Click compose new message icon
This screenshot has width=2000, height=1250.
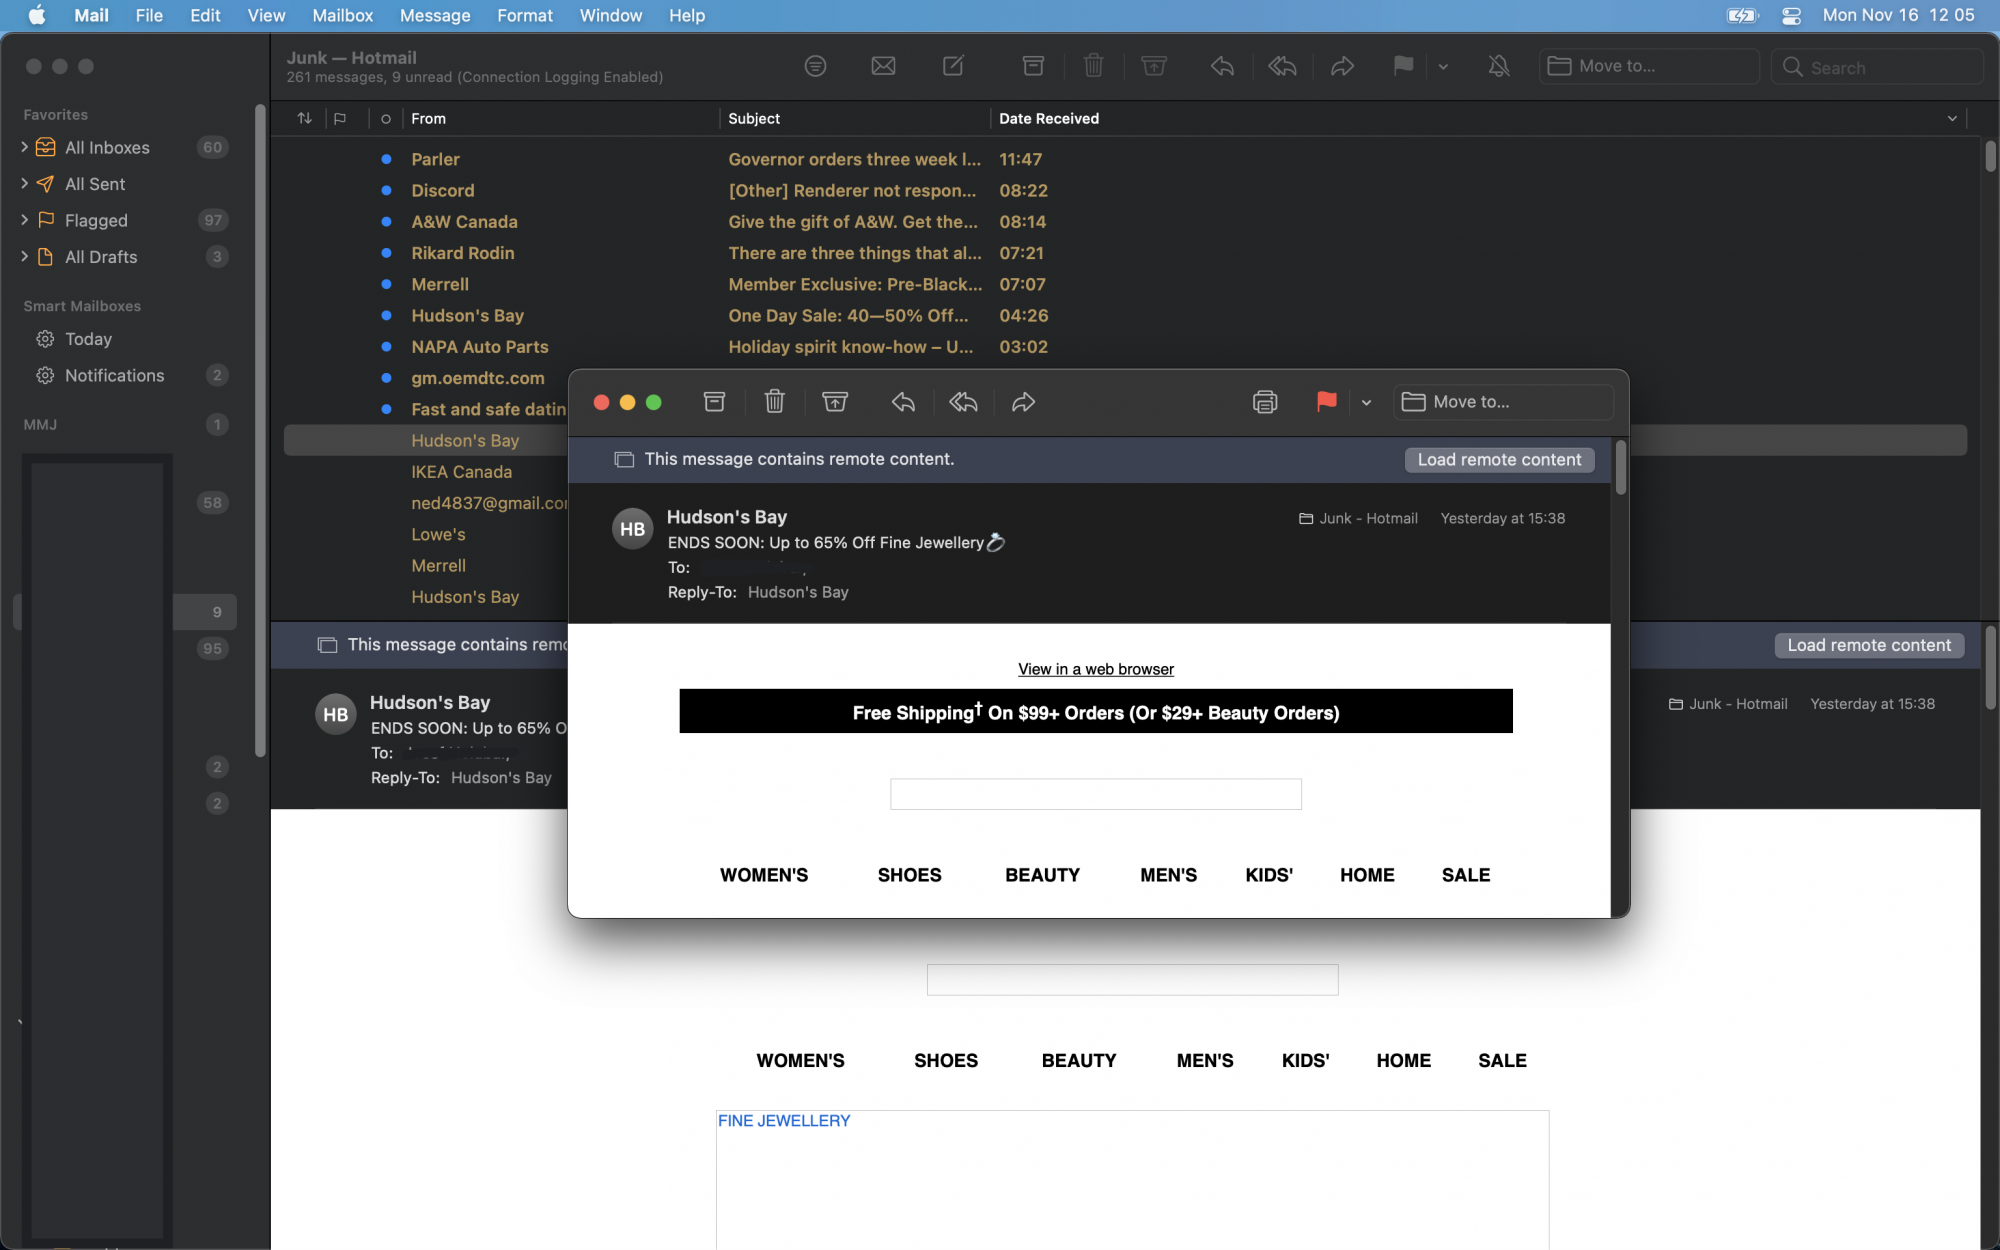coord(953,66)
